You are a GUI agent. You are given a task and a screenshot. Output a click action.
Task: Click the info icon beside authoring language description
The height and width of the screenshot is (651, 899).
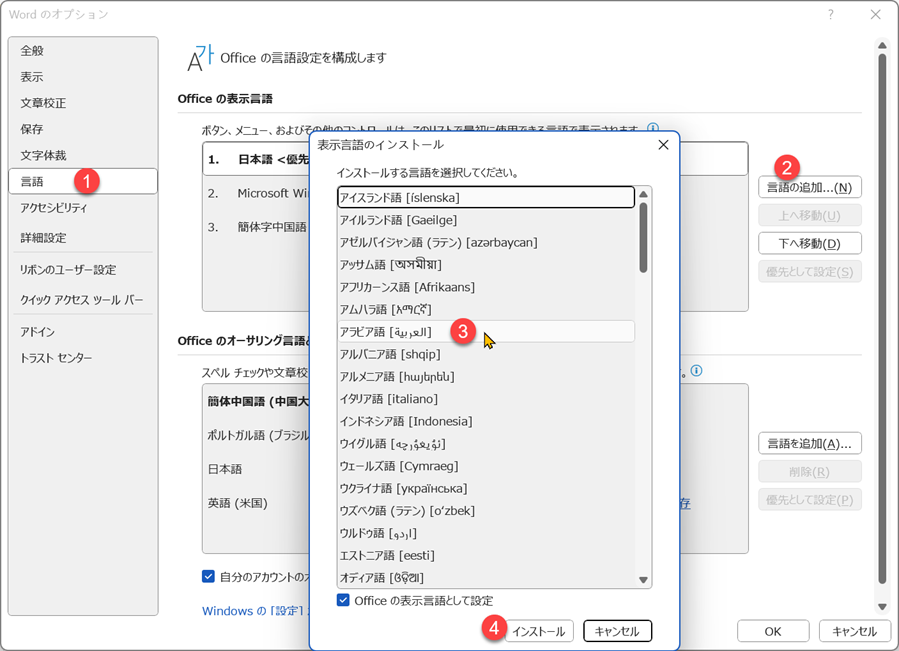[x=696, y=371]
